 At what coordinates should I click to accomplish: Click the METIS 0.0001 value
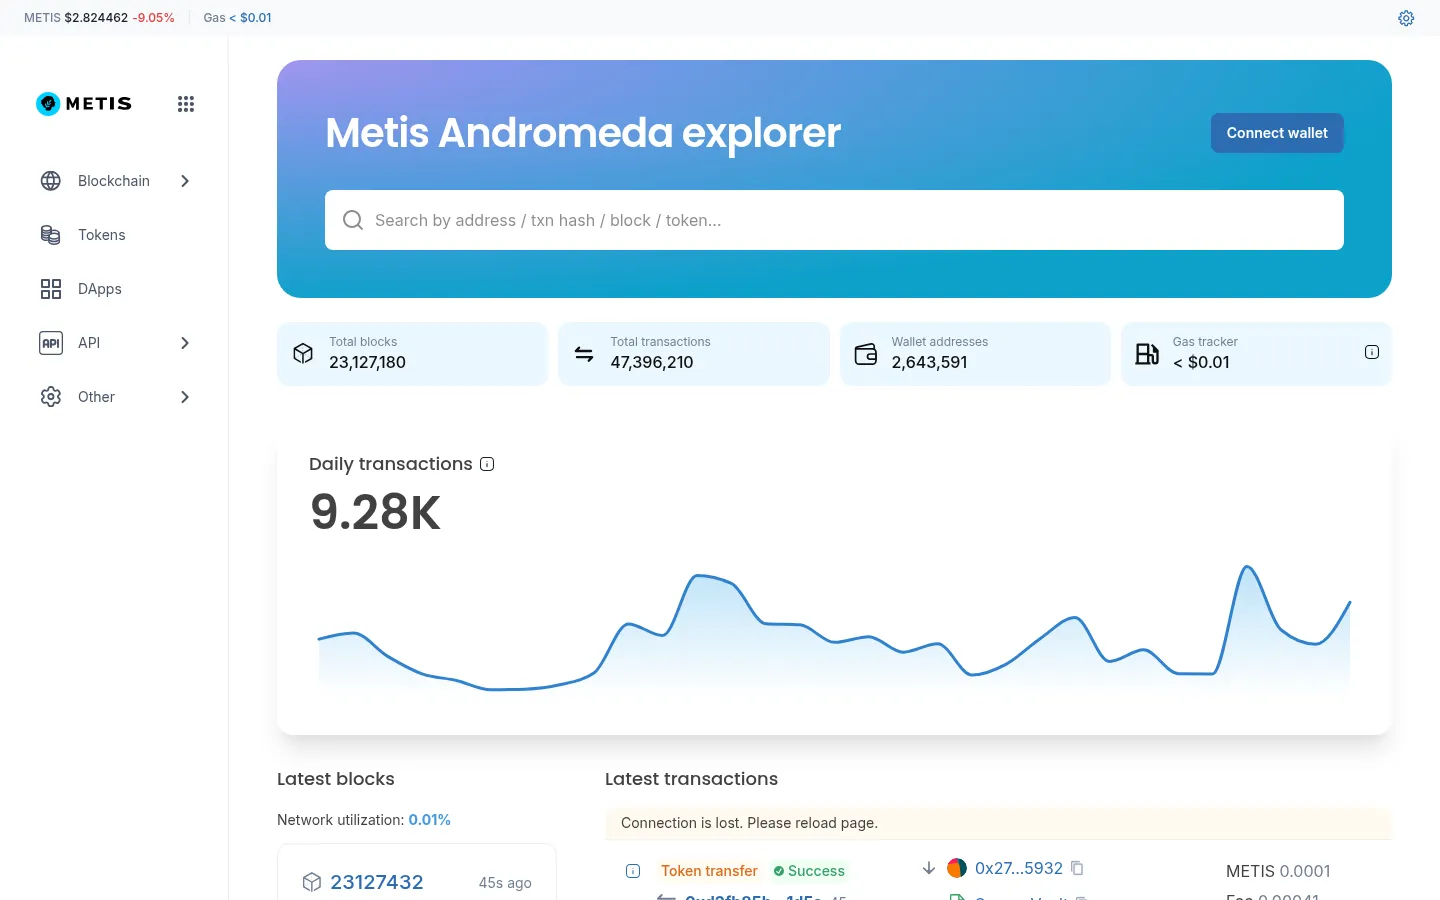1278,871
